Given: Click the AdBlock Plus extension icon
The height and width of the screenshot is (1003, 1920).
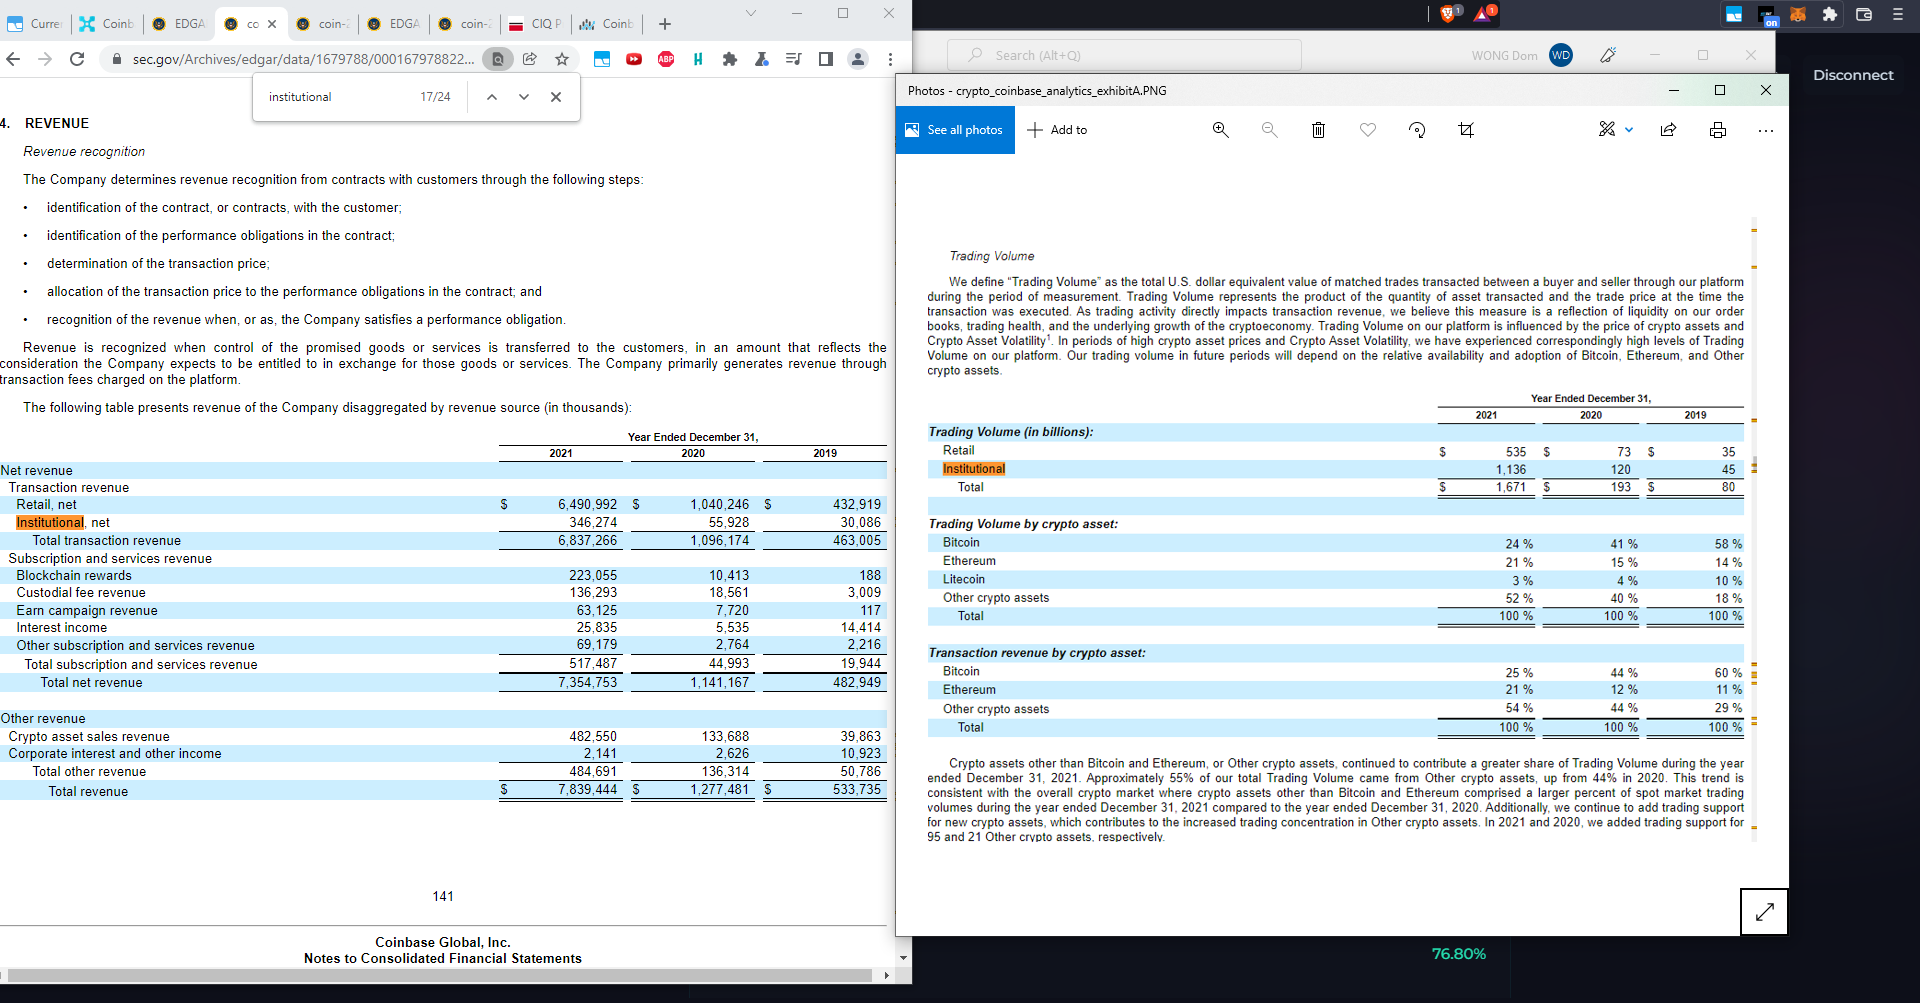Looking at the screenshot, I should [x=666, y=59].
